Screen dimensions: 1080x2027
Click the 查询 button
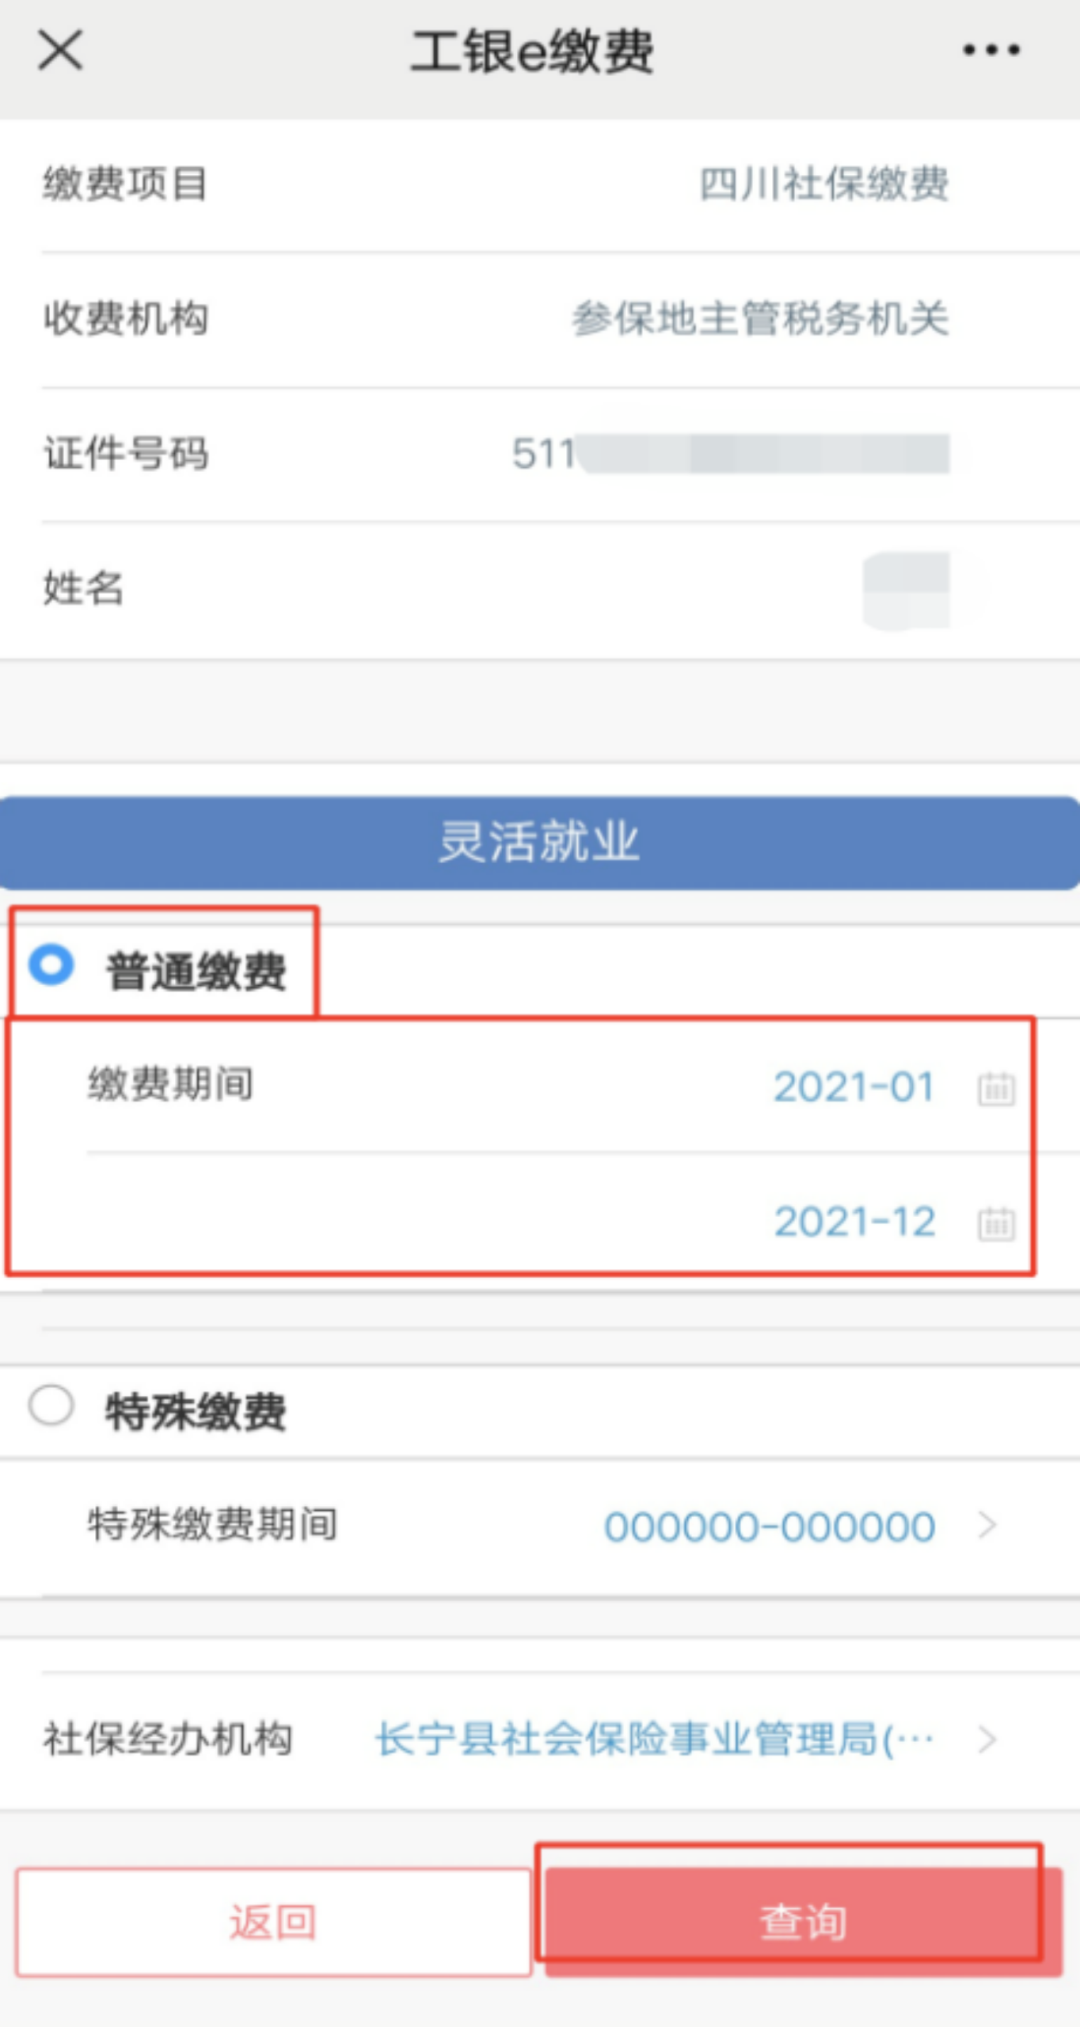pyautogui.click(x=804, y=1921)
